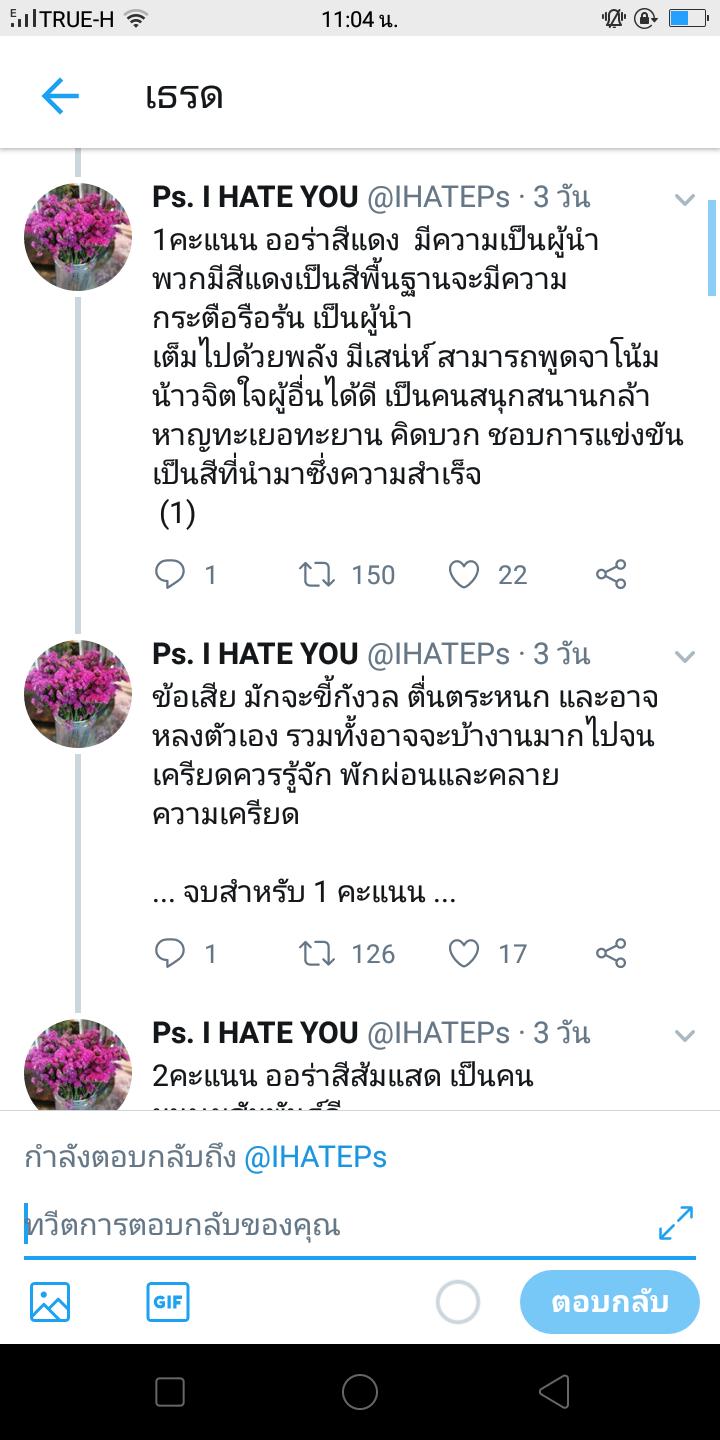The width and height of the screenshot is (720, 1440).
Task: Reply to the first tweet
Action: click(x=170, y=574)
